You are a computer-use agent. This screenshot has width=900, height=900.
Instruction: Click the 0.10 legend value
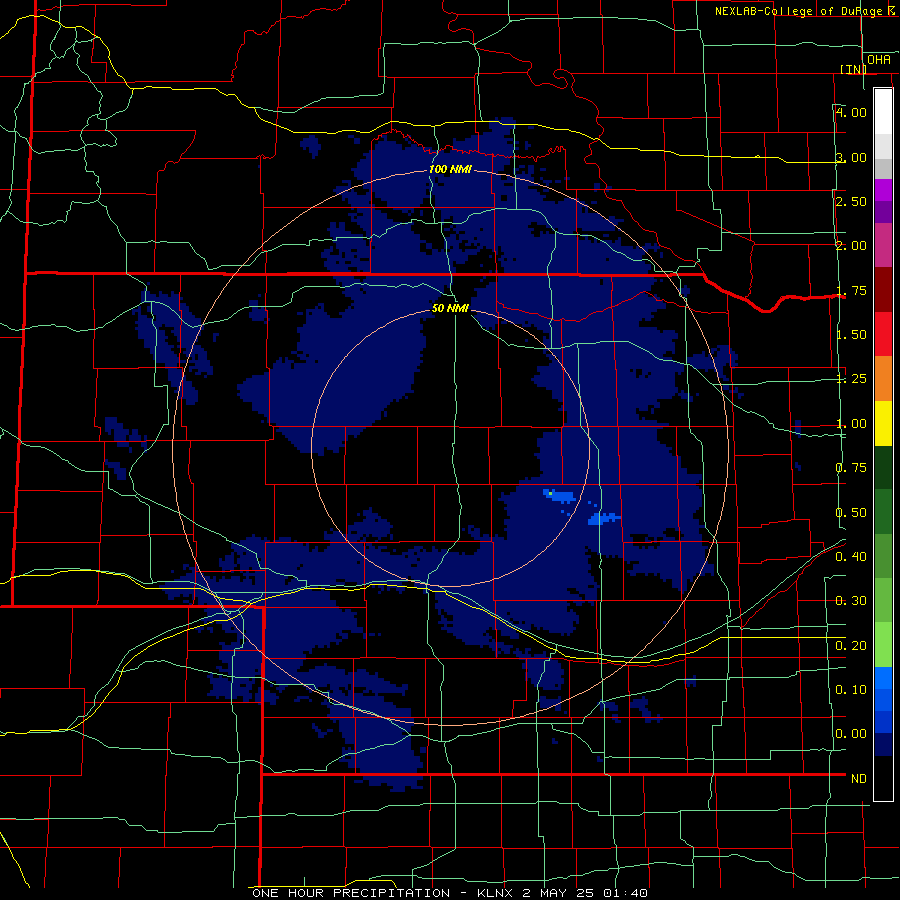[851, 690]
